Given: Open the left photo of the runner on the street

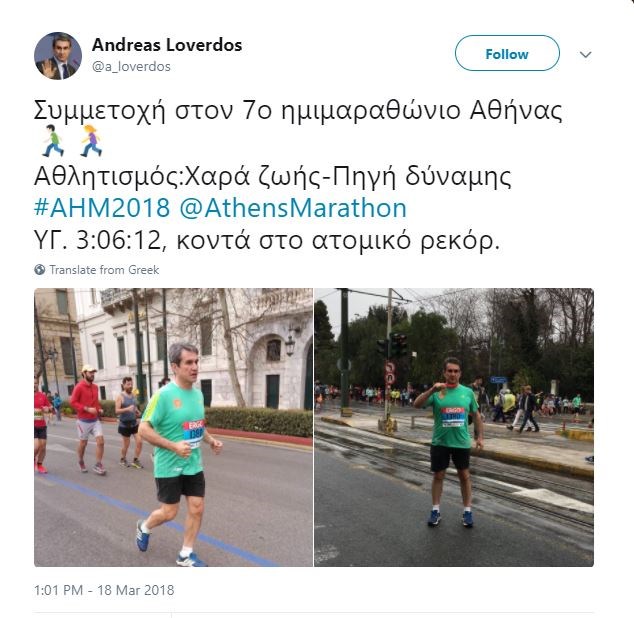Looking at the screenshot, I should point(173,427).
